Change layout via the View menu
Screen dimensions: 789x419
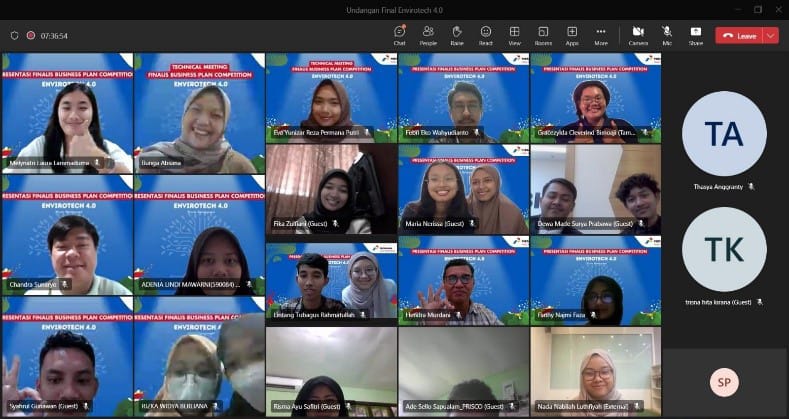click(514, 35)
